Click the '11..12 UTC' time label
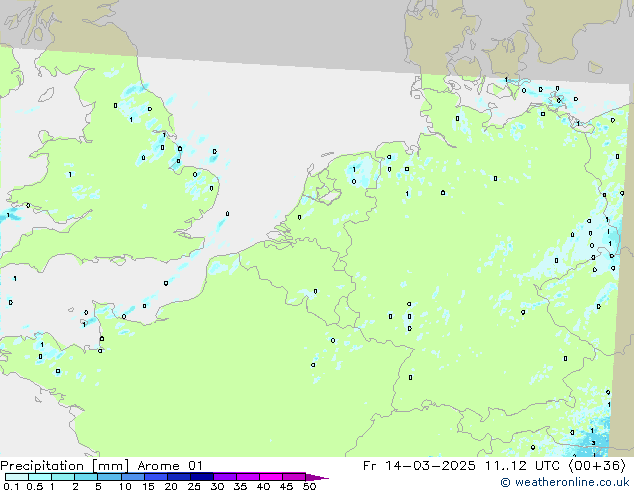634x490 pixels. click(x=523, y=466)
